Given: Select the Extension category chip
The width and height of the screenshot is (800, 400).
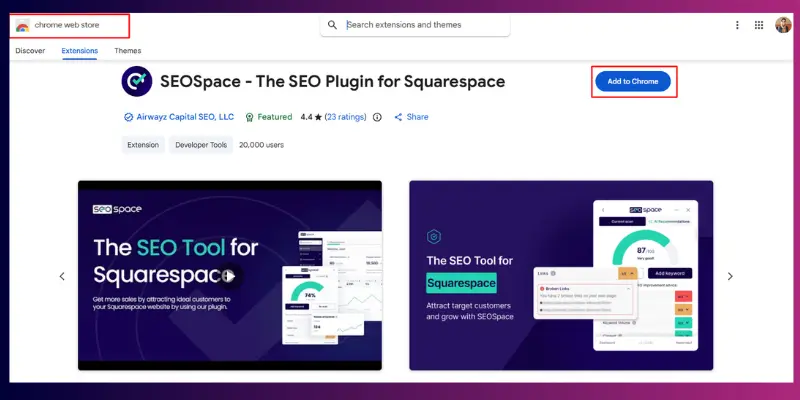Looking at the screenshot, I should coord(143,145).
